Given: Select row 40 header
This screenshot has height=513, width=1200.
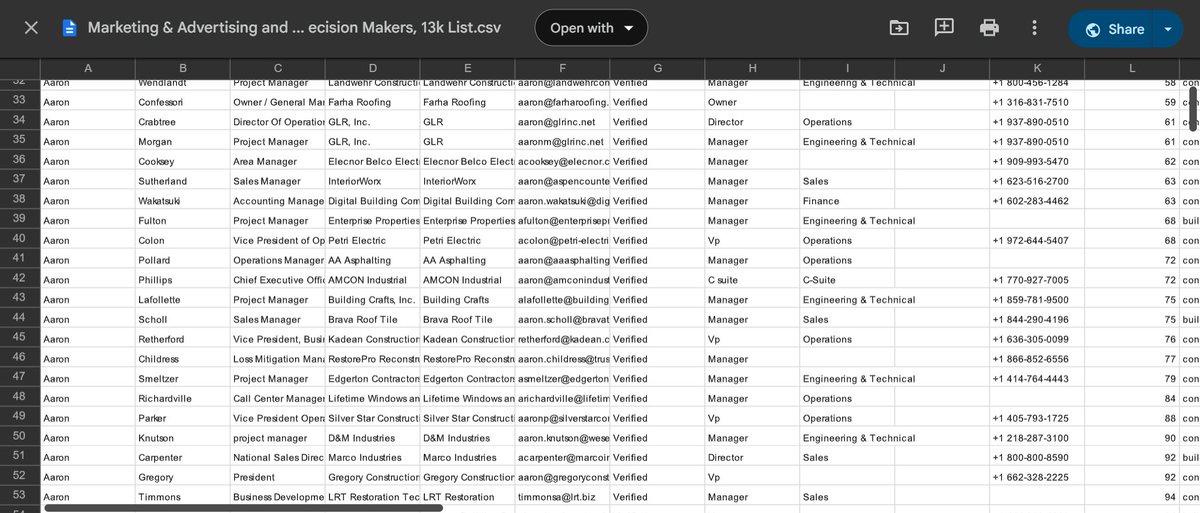Looking at the screenshot, I should click(20, 240).
